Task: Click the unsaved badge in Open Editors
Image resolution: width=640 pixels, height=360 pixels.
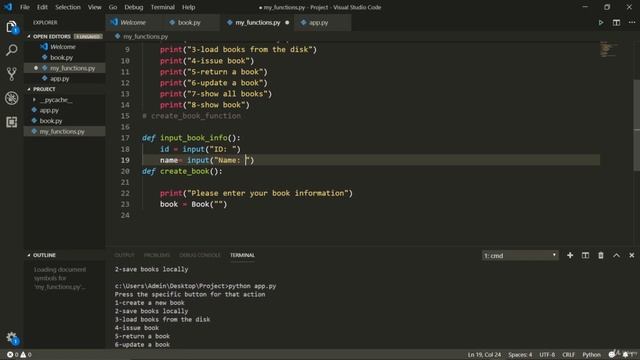Action: point(88,36)
